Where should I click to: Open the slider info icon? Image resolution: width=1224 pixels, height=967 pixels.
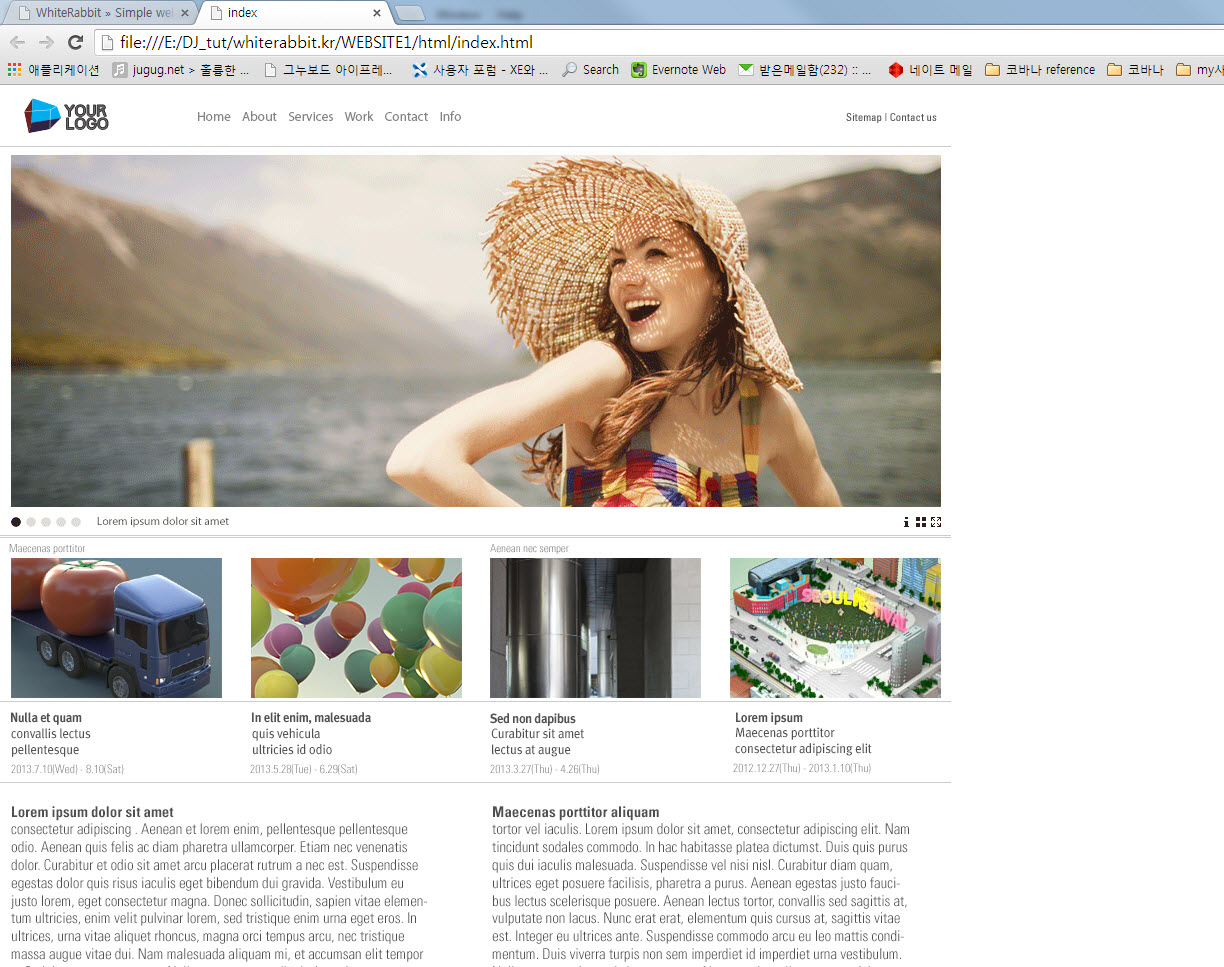906,522
